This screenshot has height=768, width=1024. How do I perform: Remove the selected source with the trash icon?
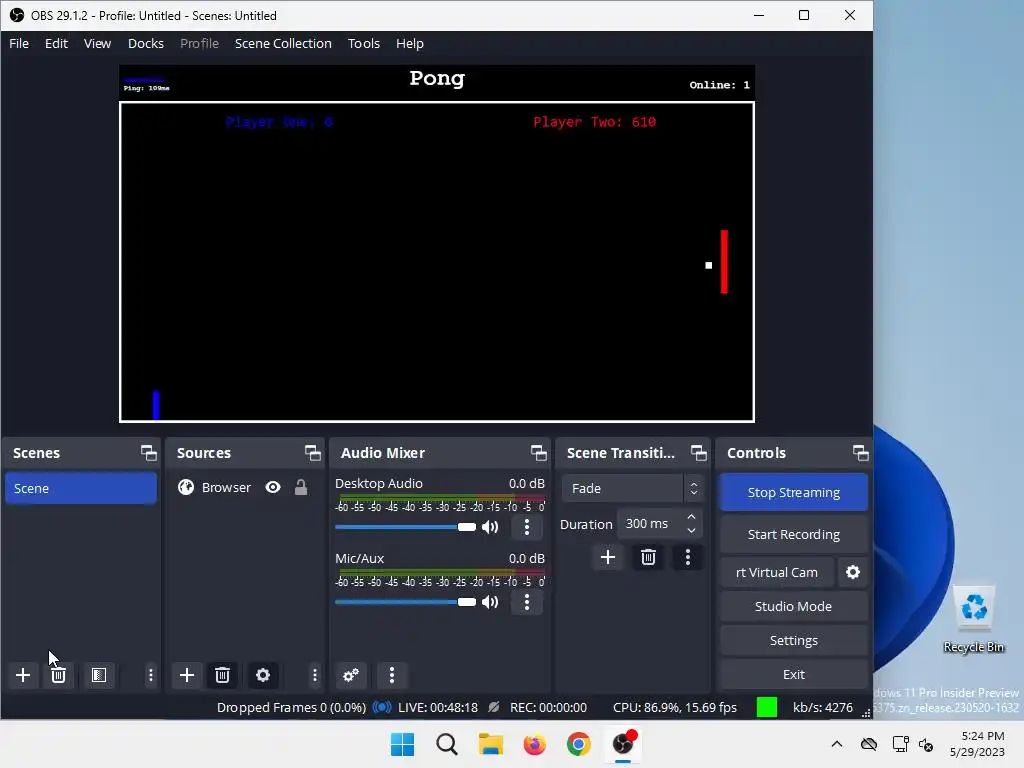click(222, 675)
